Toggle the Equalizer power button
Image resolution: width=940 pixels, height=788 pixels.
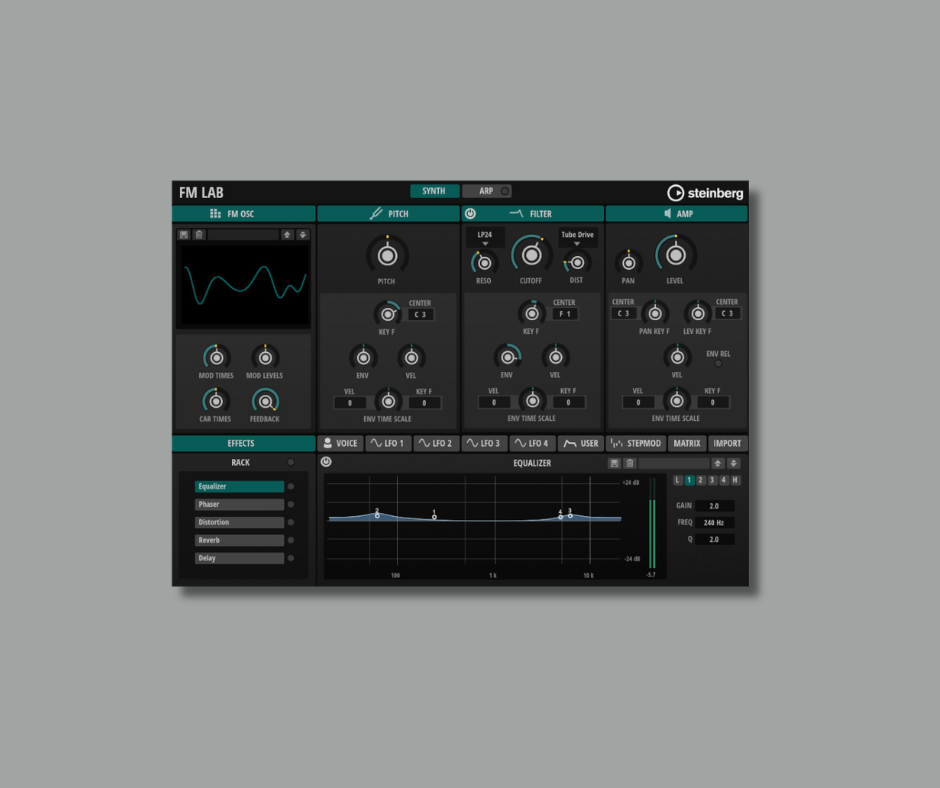coord(326,462)
